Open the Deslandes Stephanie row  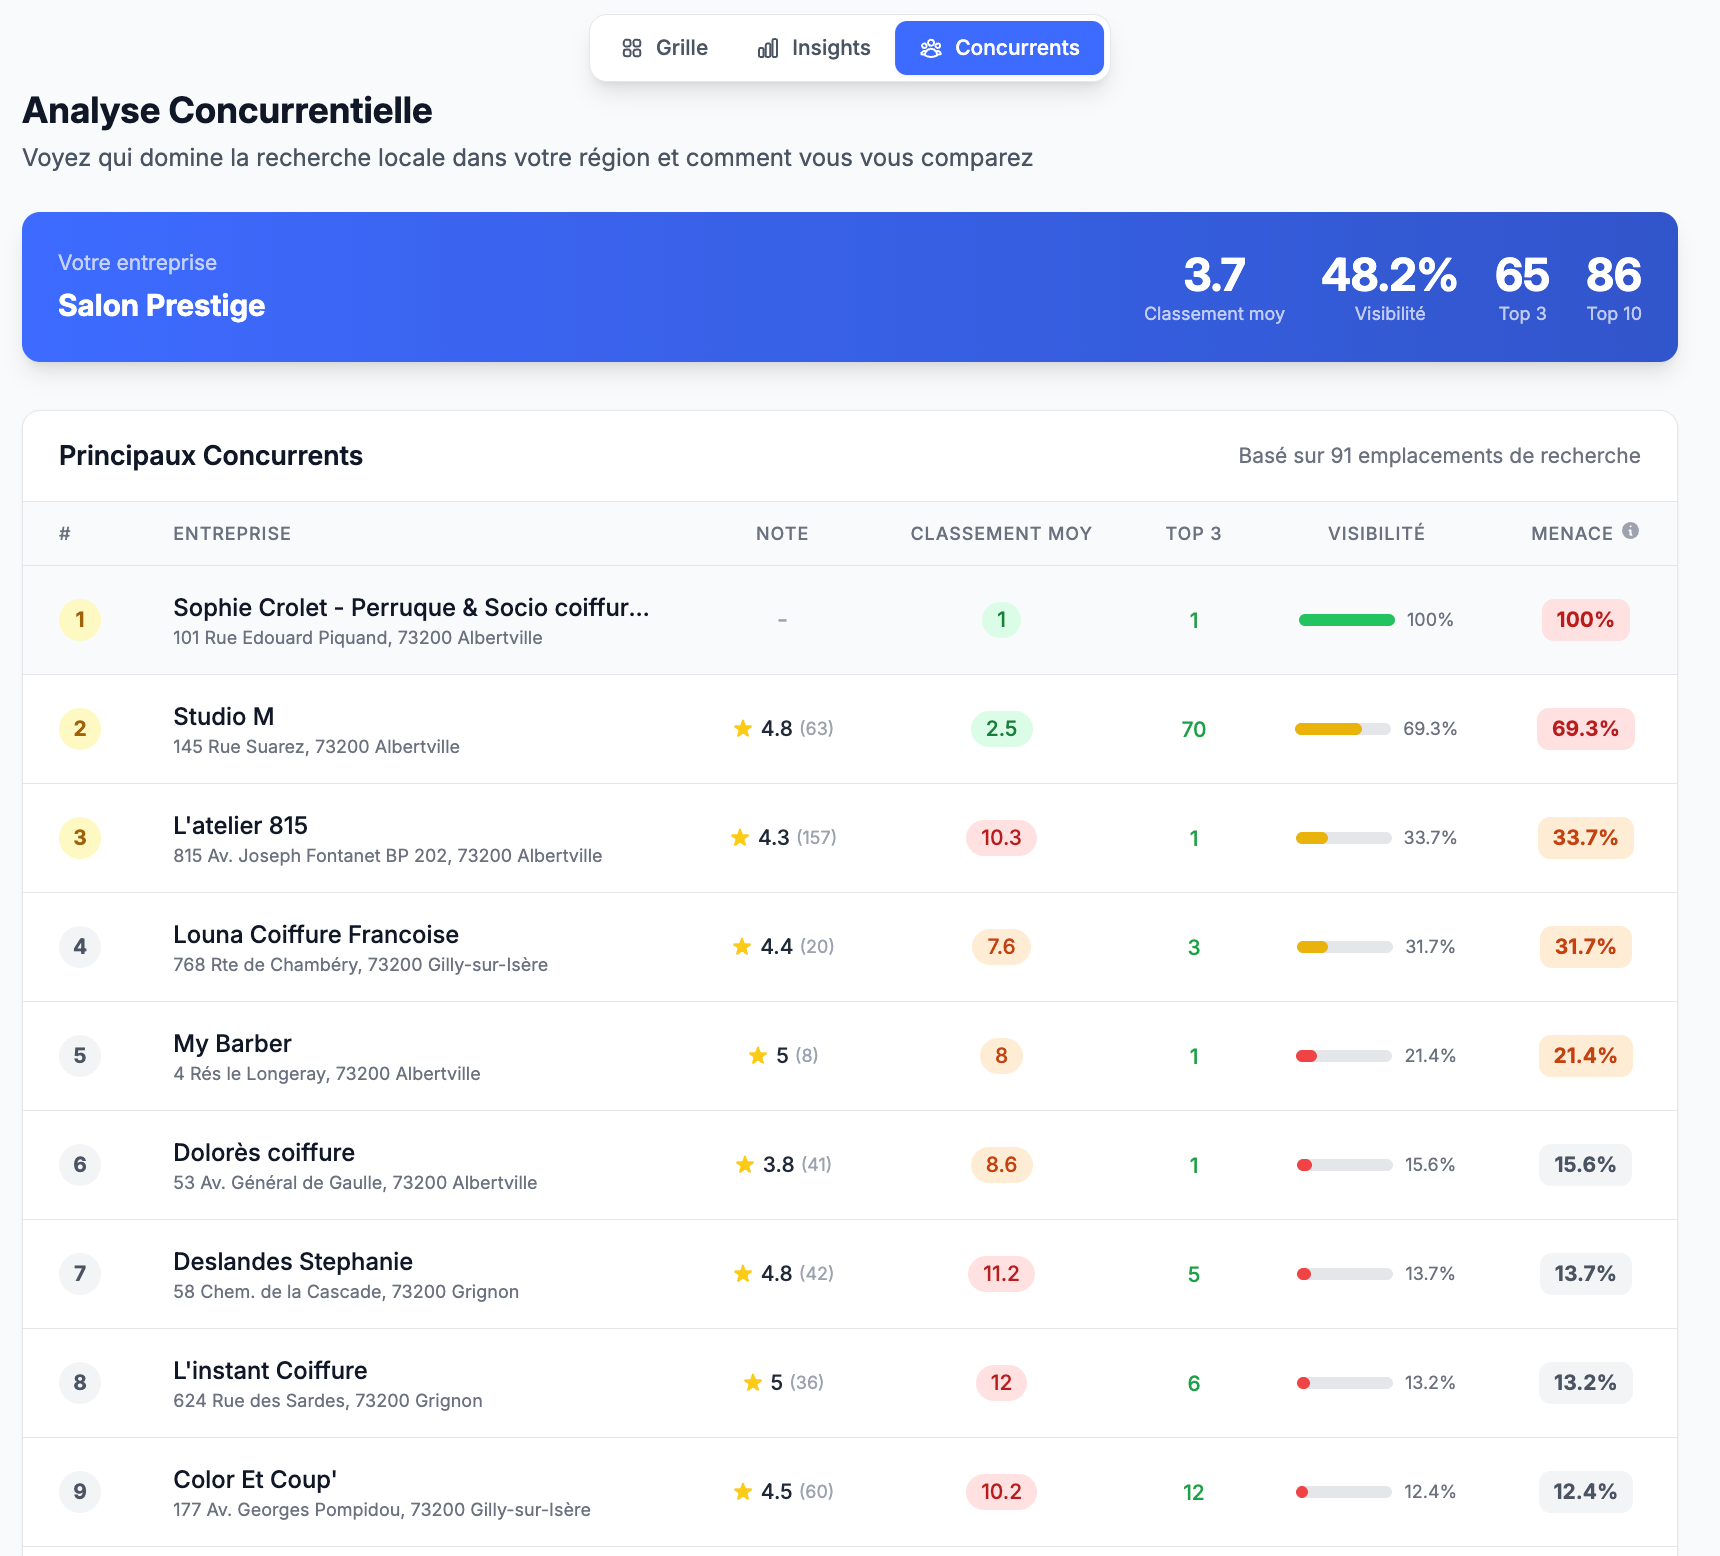pos(850,1274)
